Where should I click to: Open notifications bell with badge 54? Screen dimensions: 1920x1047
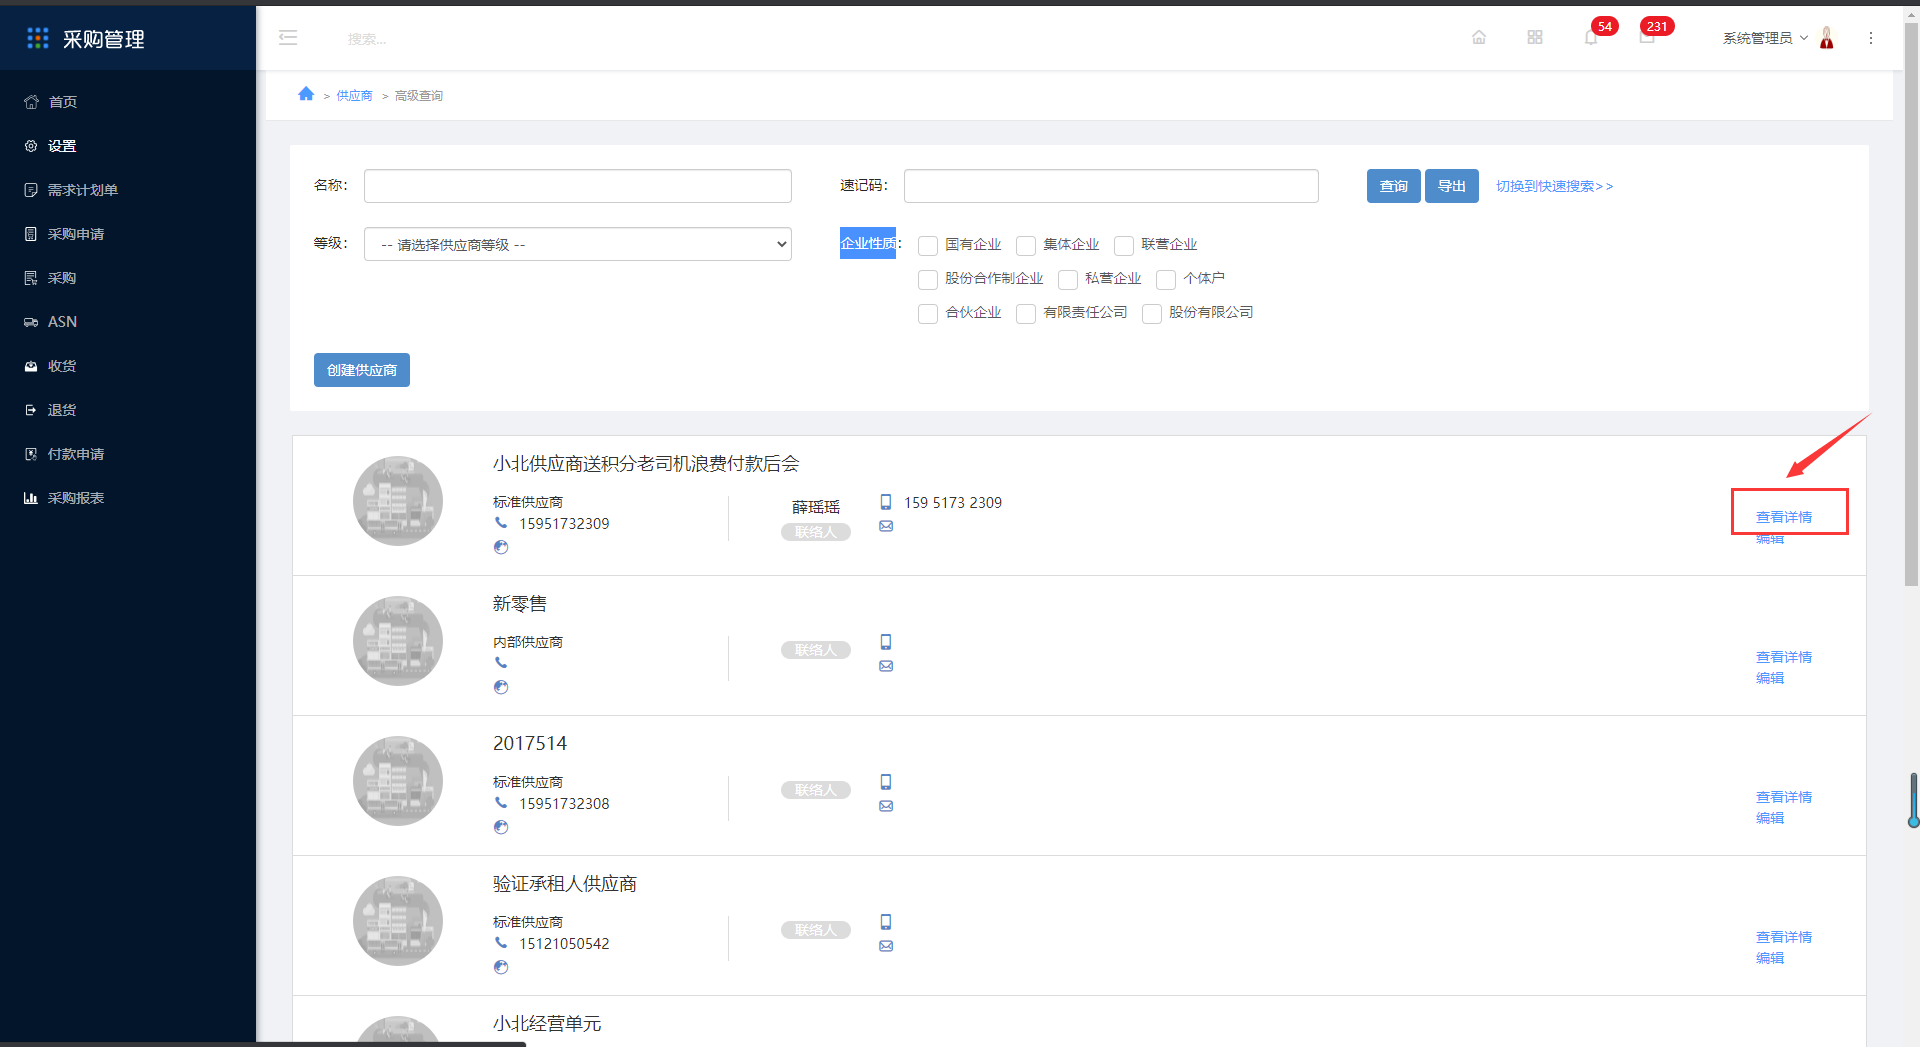1591,38
